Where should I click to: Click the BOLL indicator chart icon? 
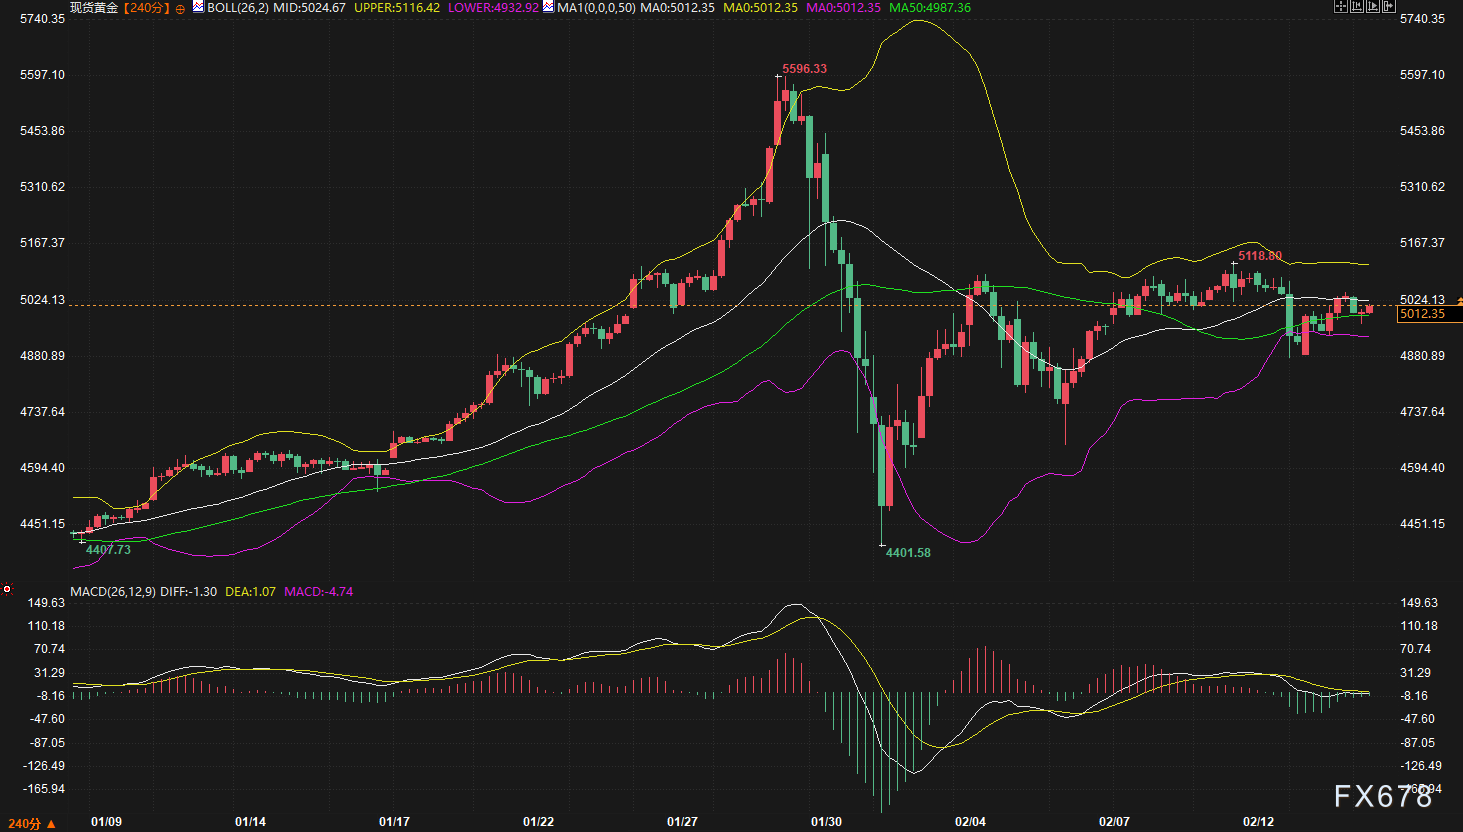coord(198,7)
